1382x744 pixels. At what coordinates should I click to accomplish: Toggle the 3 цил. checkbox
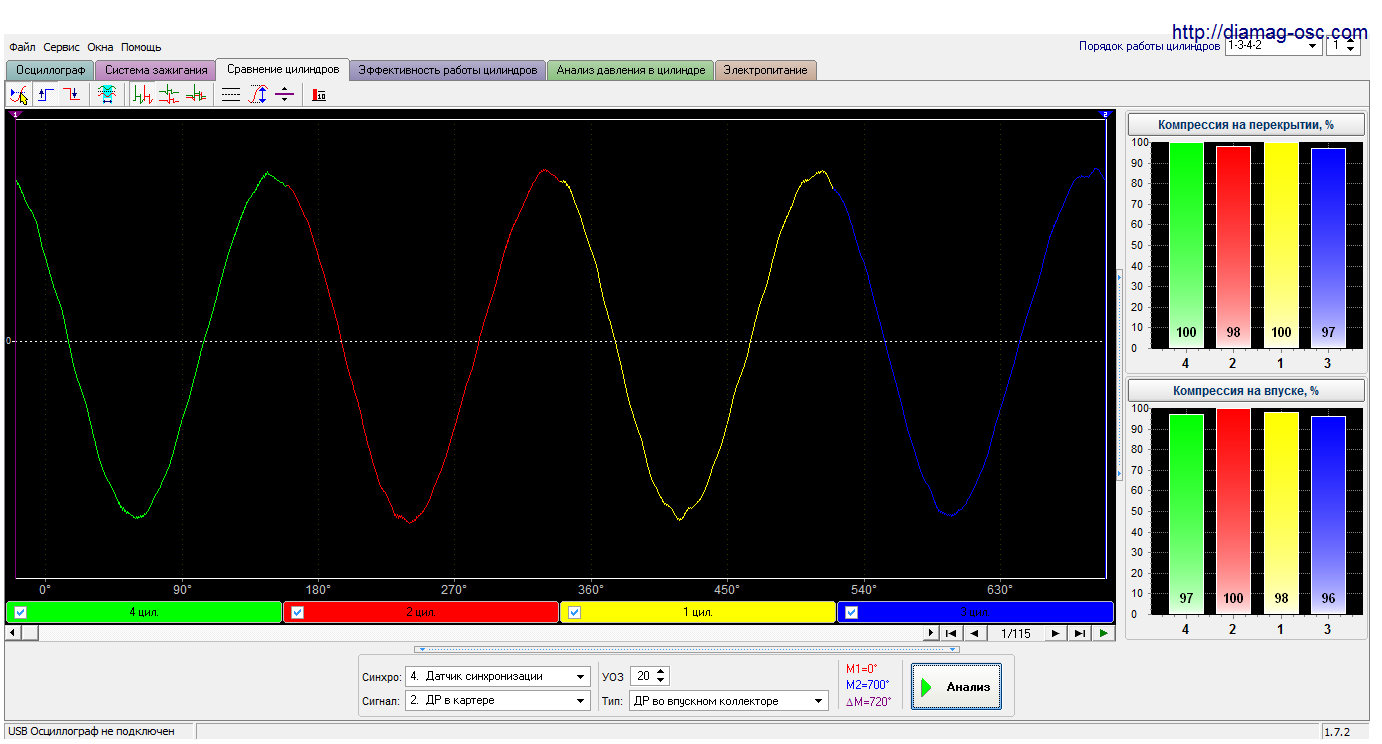pos(851,613)
